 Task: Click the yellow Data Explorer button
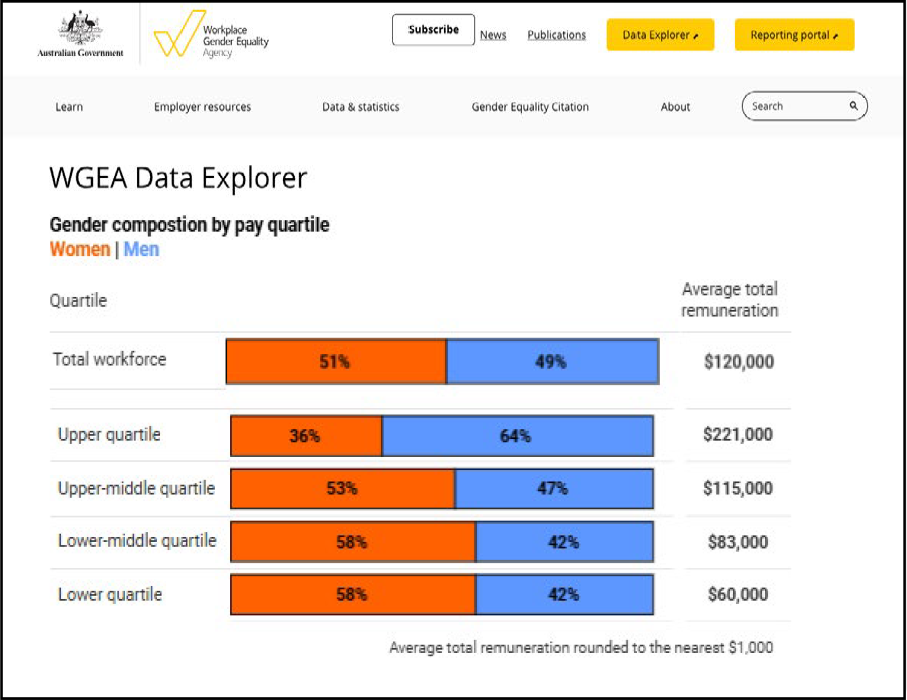click(x=660, y=34)
